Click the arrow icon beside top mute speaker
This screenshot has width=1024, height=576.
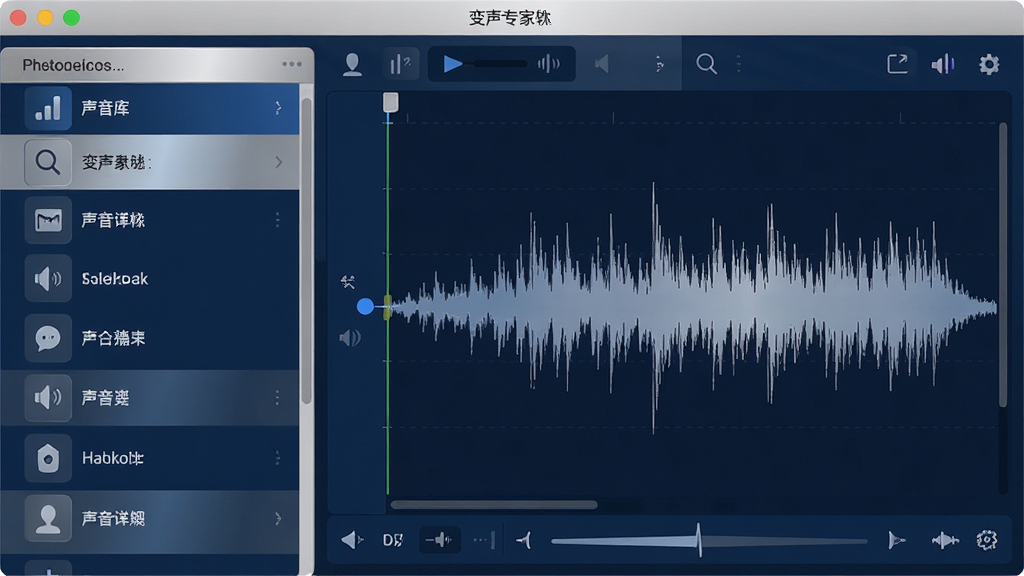click(x=659, y=64)
